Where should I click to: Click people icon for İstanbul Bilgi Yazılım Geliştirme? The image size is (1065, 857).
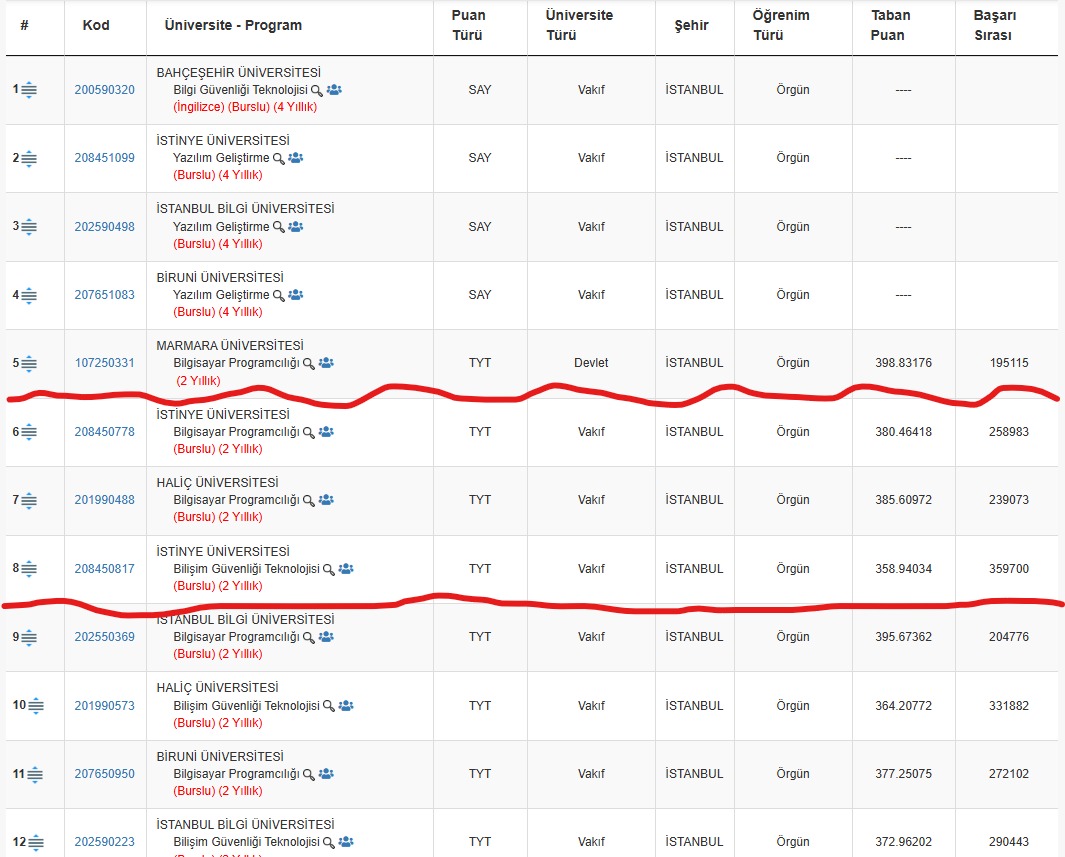tap(295, 227)
